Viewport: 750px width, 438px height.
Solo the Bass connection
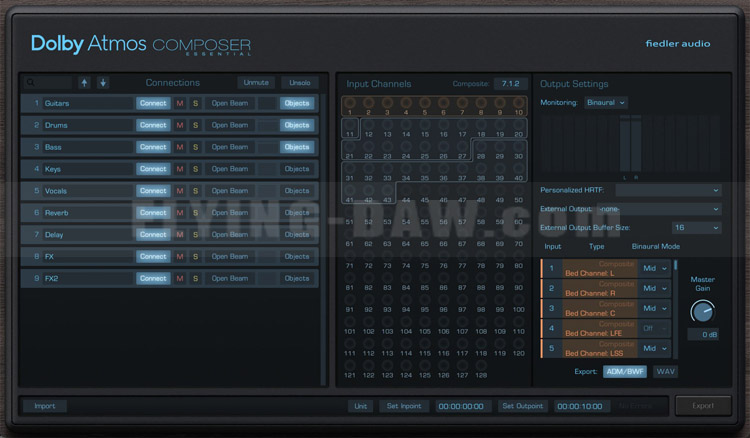(195, 147)
